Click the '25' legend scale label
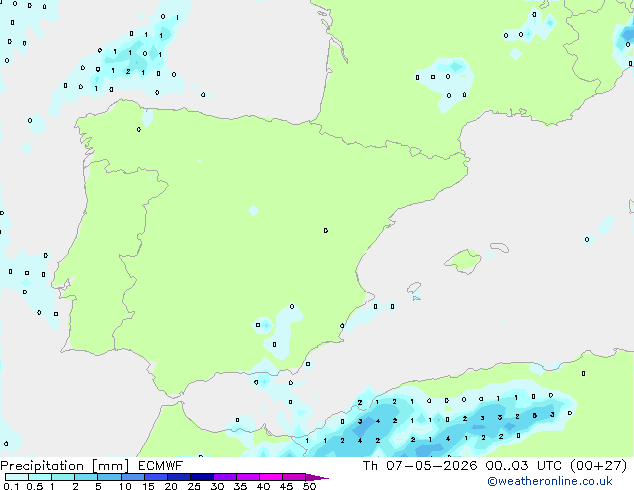634x490 pixels. coord(194,486)
